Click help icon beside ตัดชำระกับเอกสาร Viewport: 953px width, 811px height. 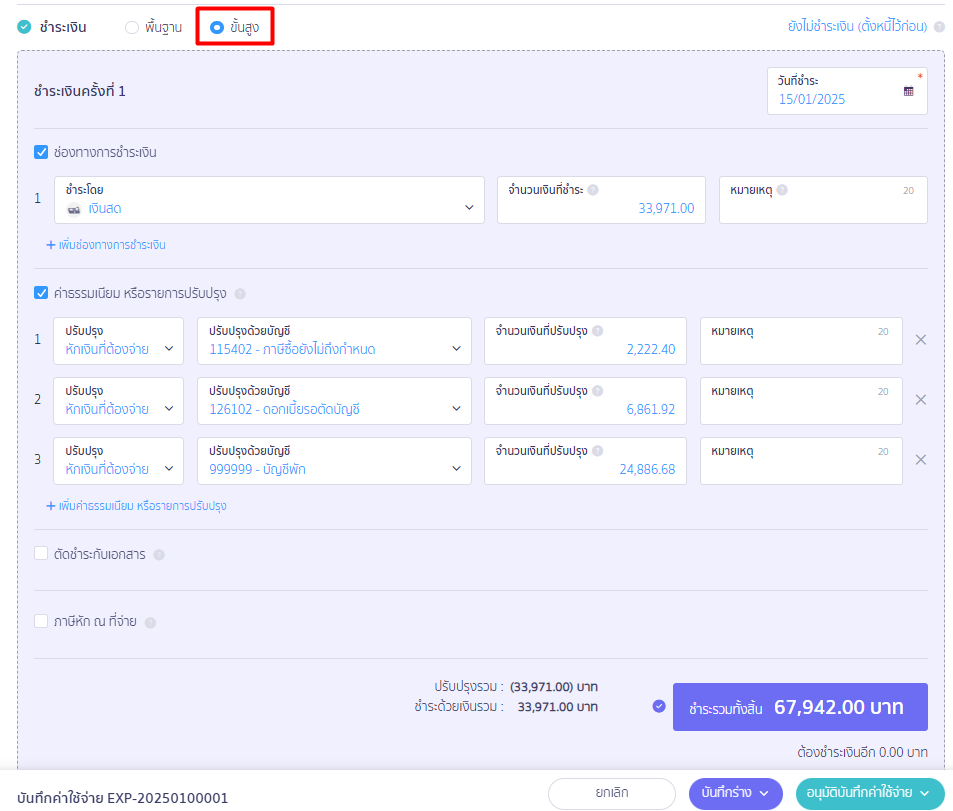pyautogui.click(x=159, y=554)
